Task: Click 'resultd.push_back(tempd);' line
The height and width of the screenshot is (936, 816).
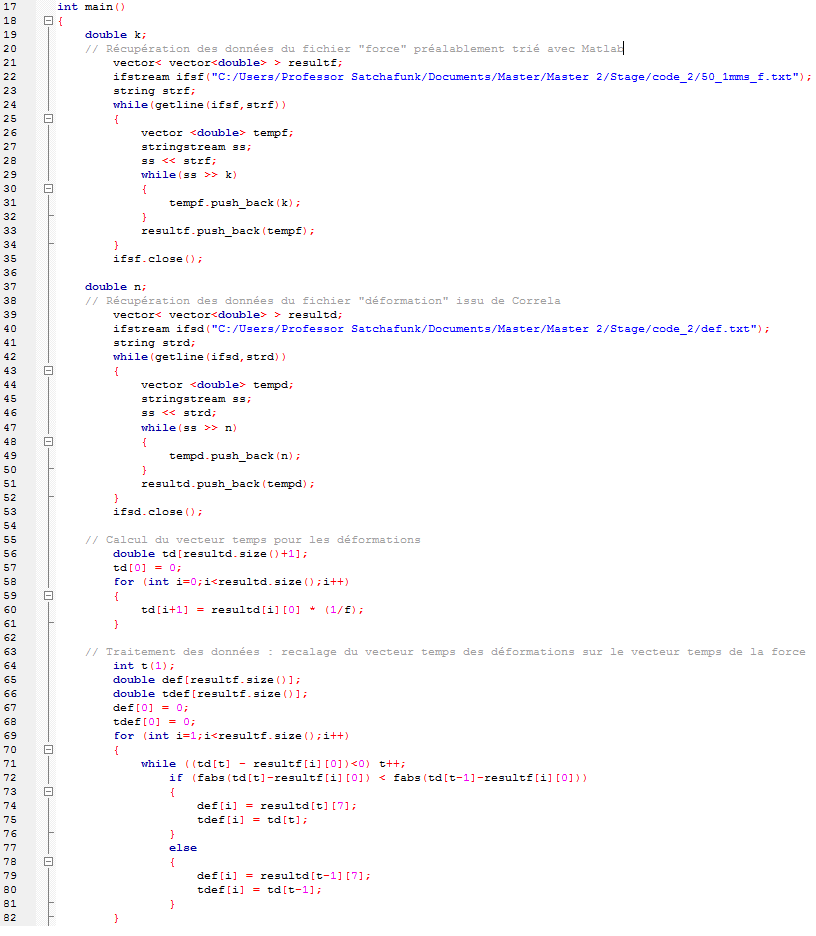Action: pyautogui.click(x=227, y=484)
